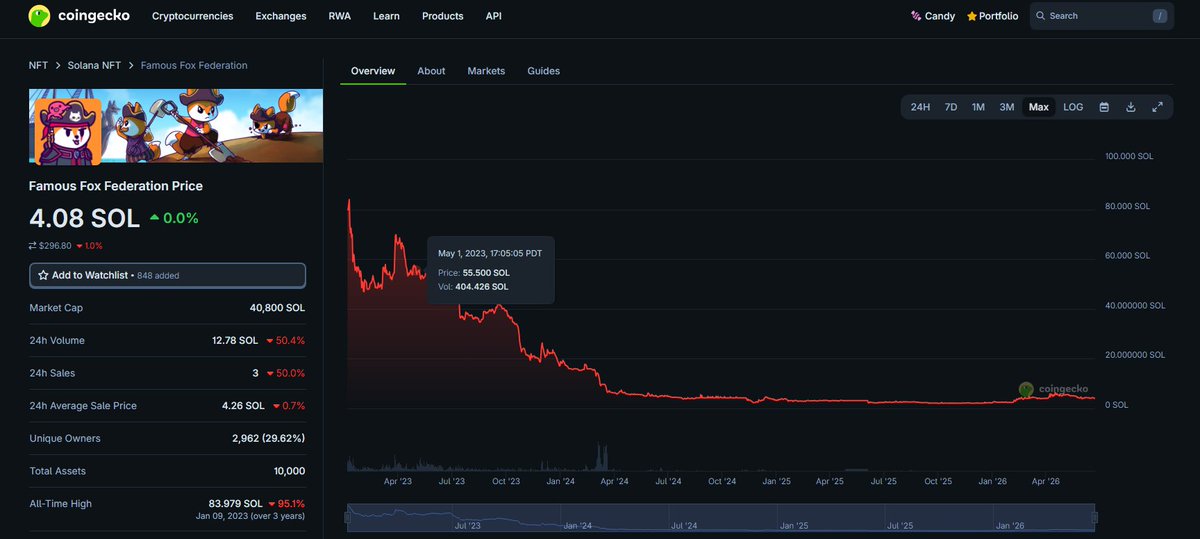The width and height of the screenshot is (1200, 539).
Task: Go to the Solana NFT breadcrumb link
Action: pos(94,65)
